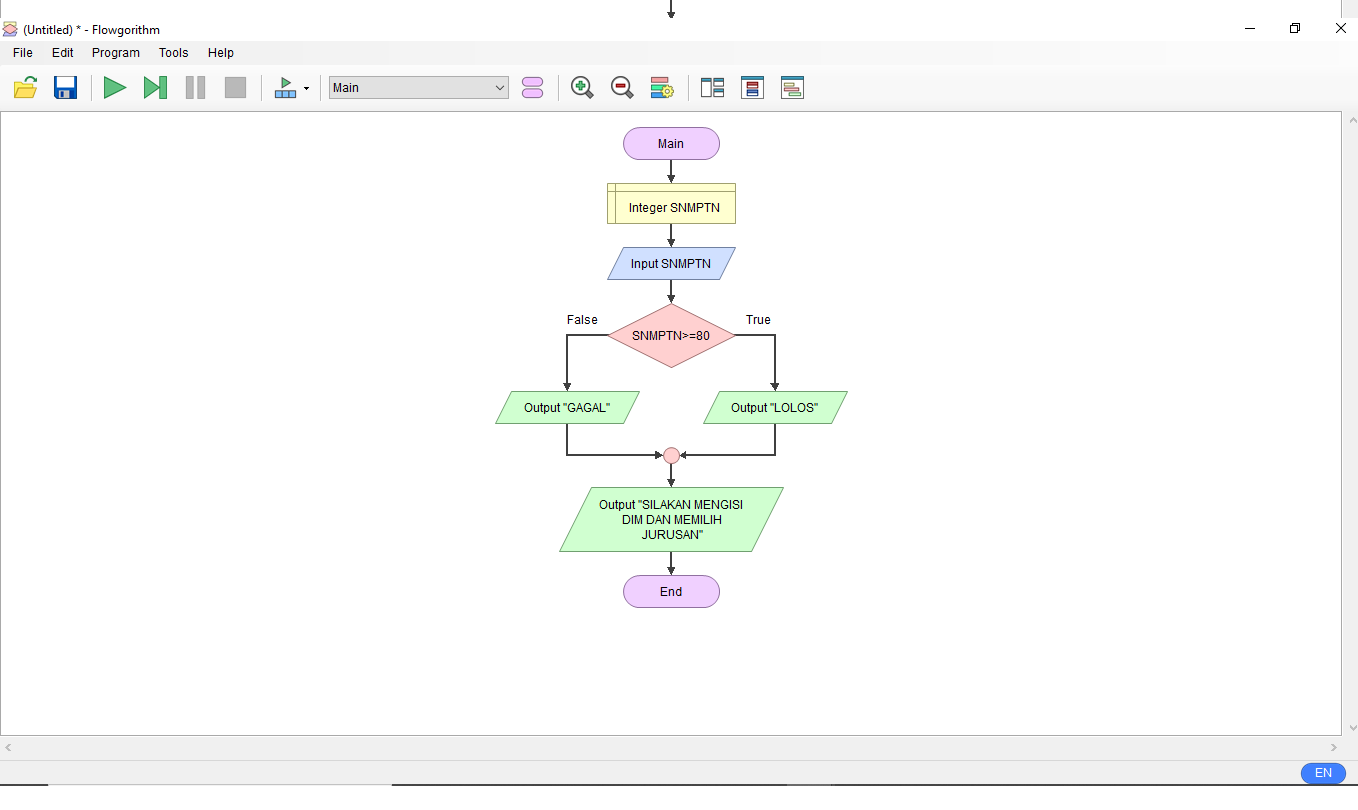
Task: Zoom out of the flowchart
Action: 621,87
